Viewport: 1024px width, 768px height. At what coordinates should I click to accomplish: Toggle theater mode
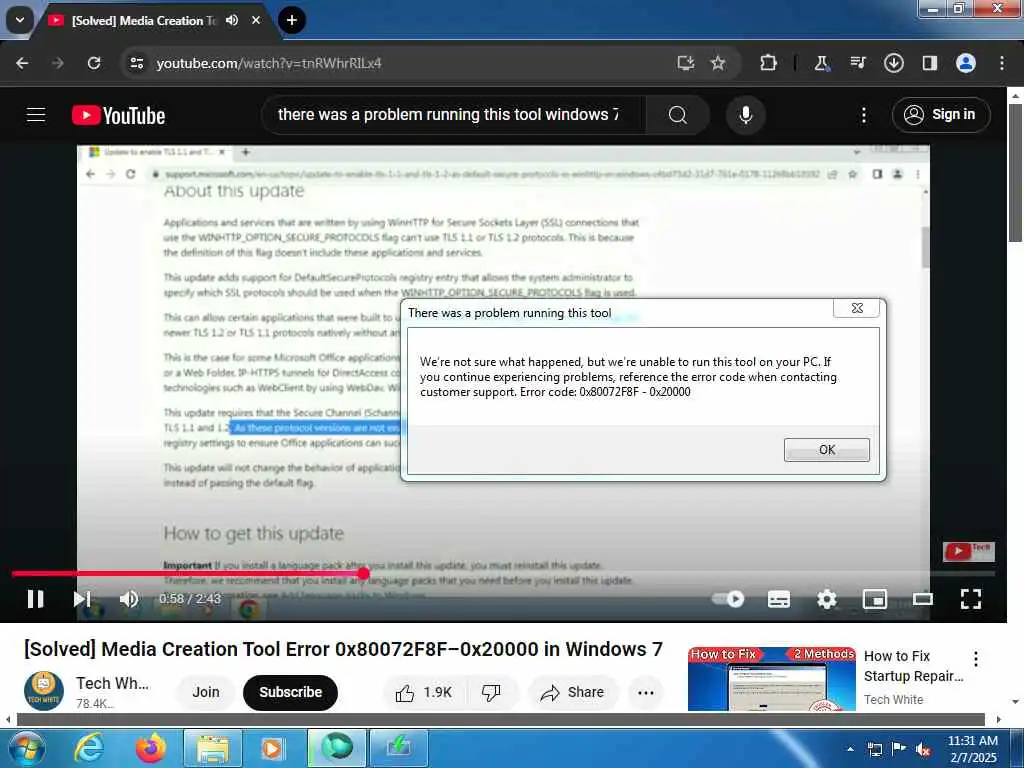pos(923,599)
